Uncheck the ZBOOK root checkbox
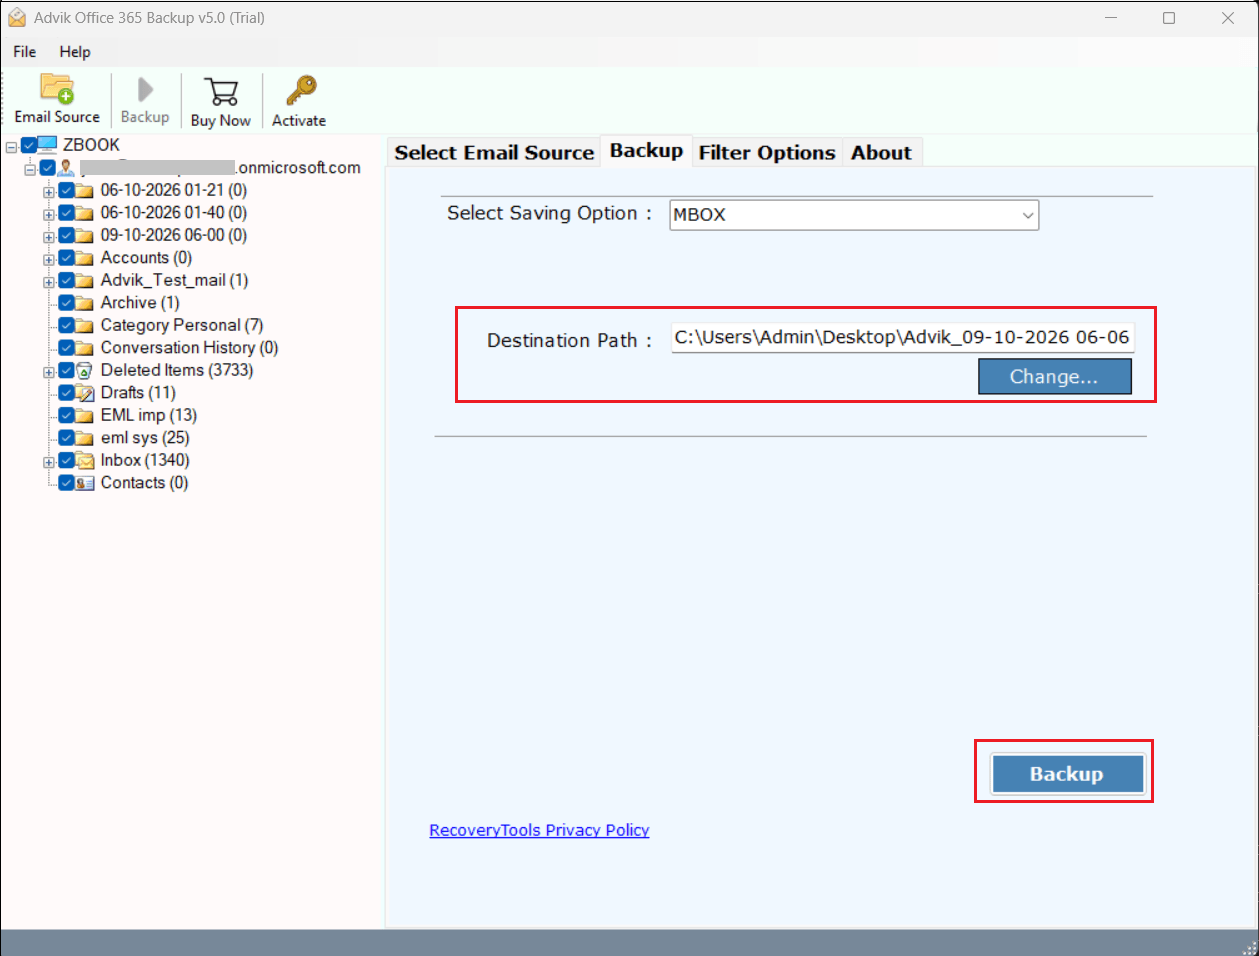1259x956 pixels. point(29,145)
